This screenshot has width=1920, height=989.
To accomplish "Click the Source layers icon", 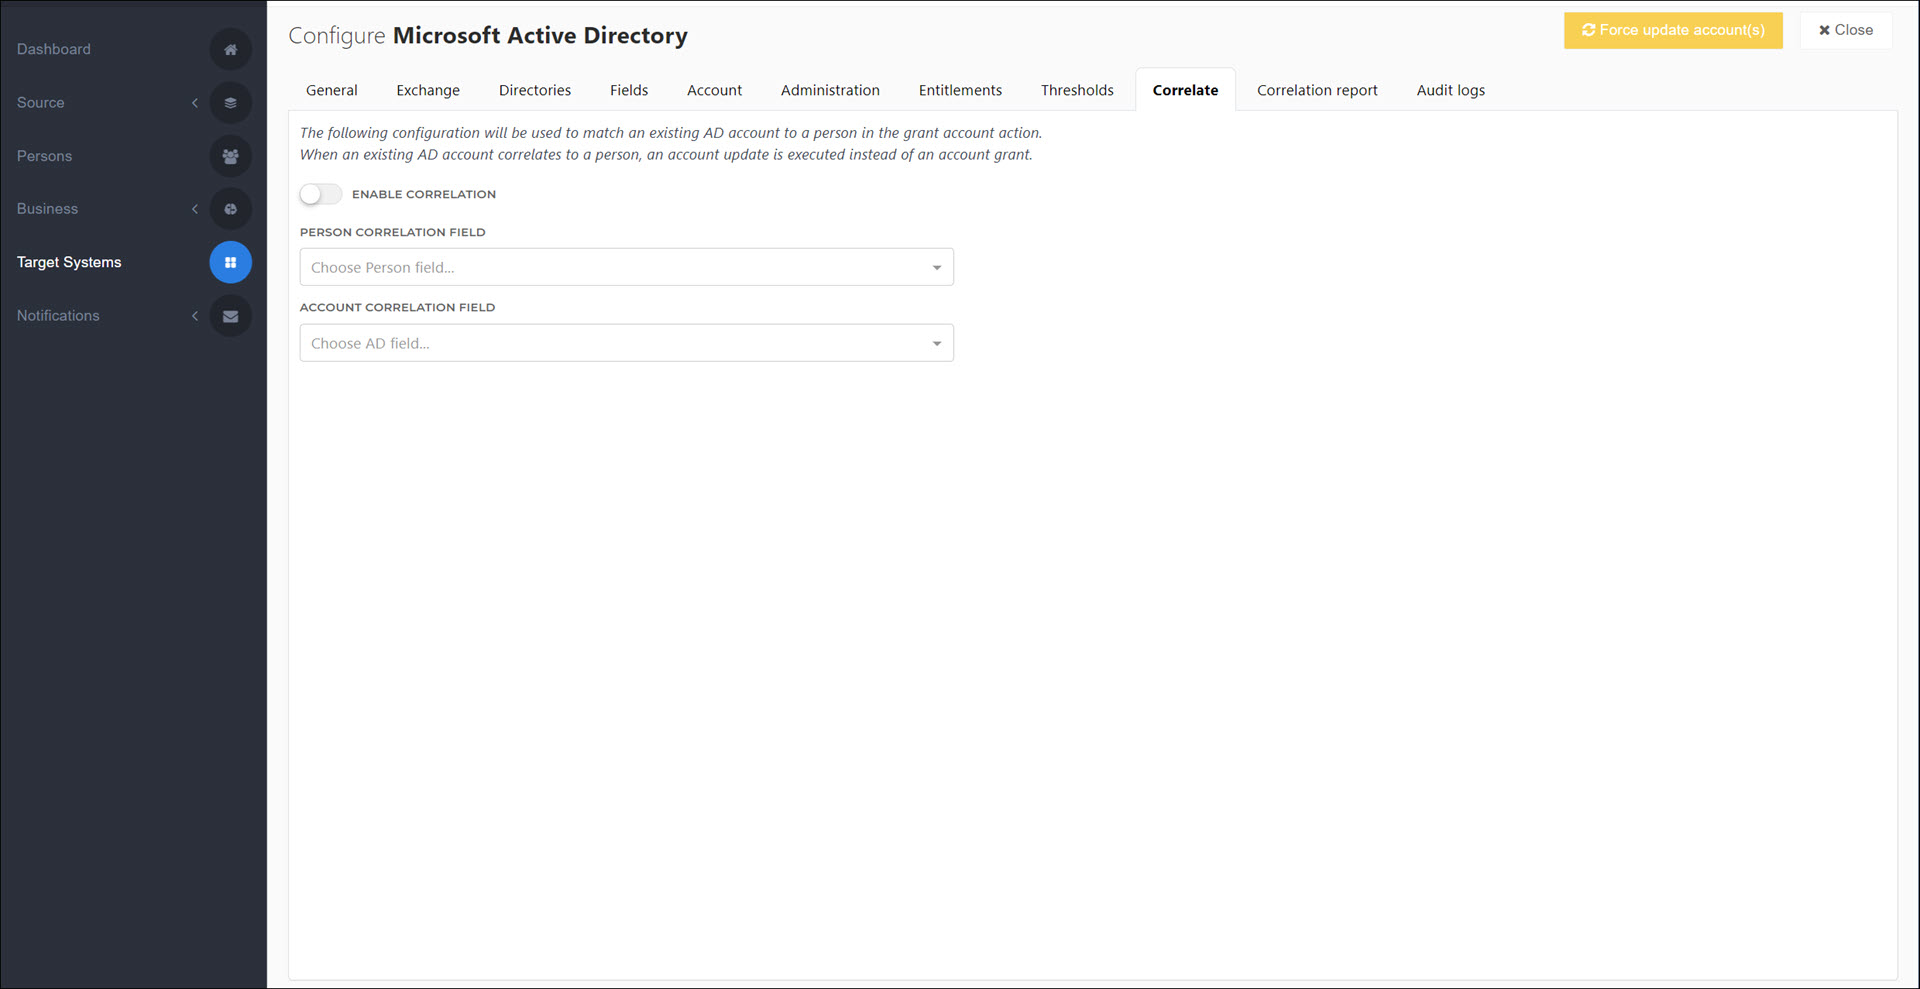I will 230,102.
